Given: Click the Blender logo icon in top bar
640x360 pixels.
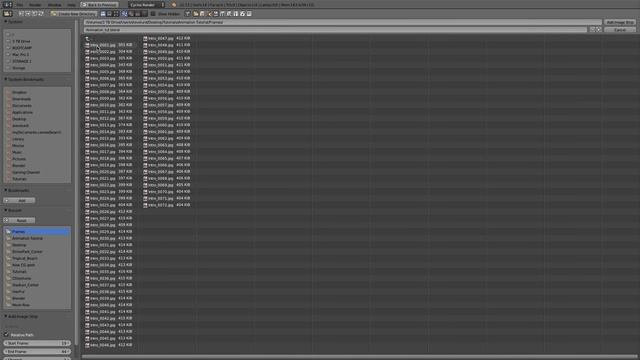Looking at the screenshot, I should click(x=173, y=4).
